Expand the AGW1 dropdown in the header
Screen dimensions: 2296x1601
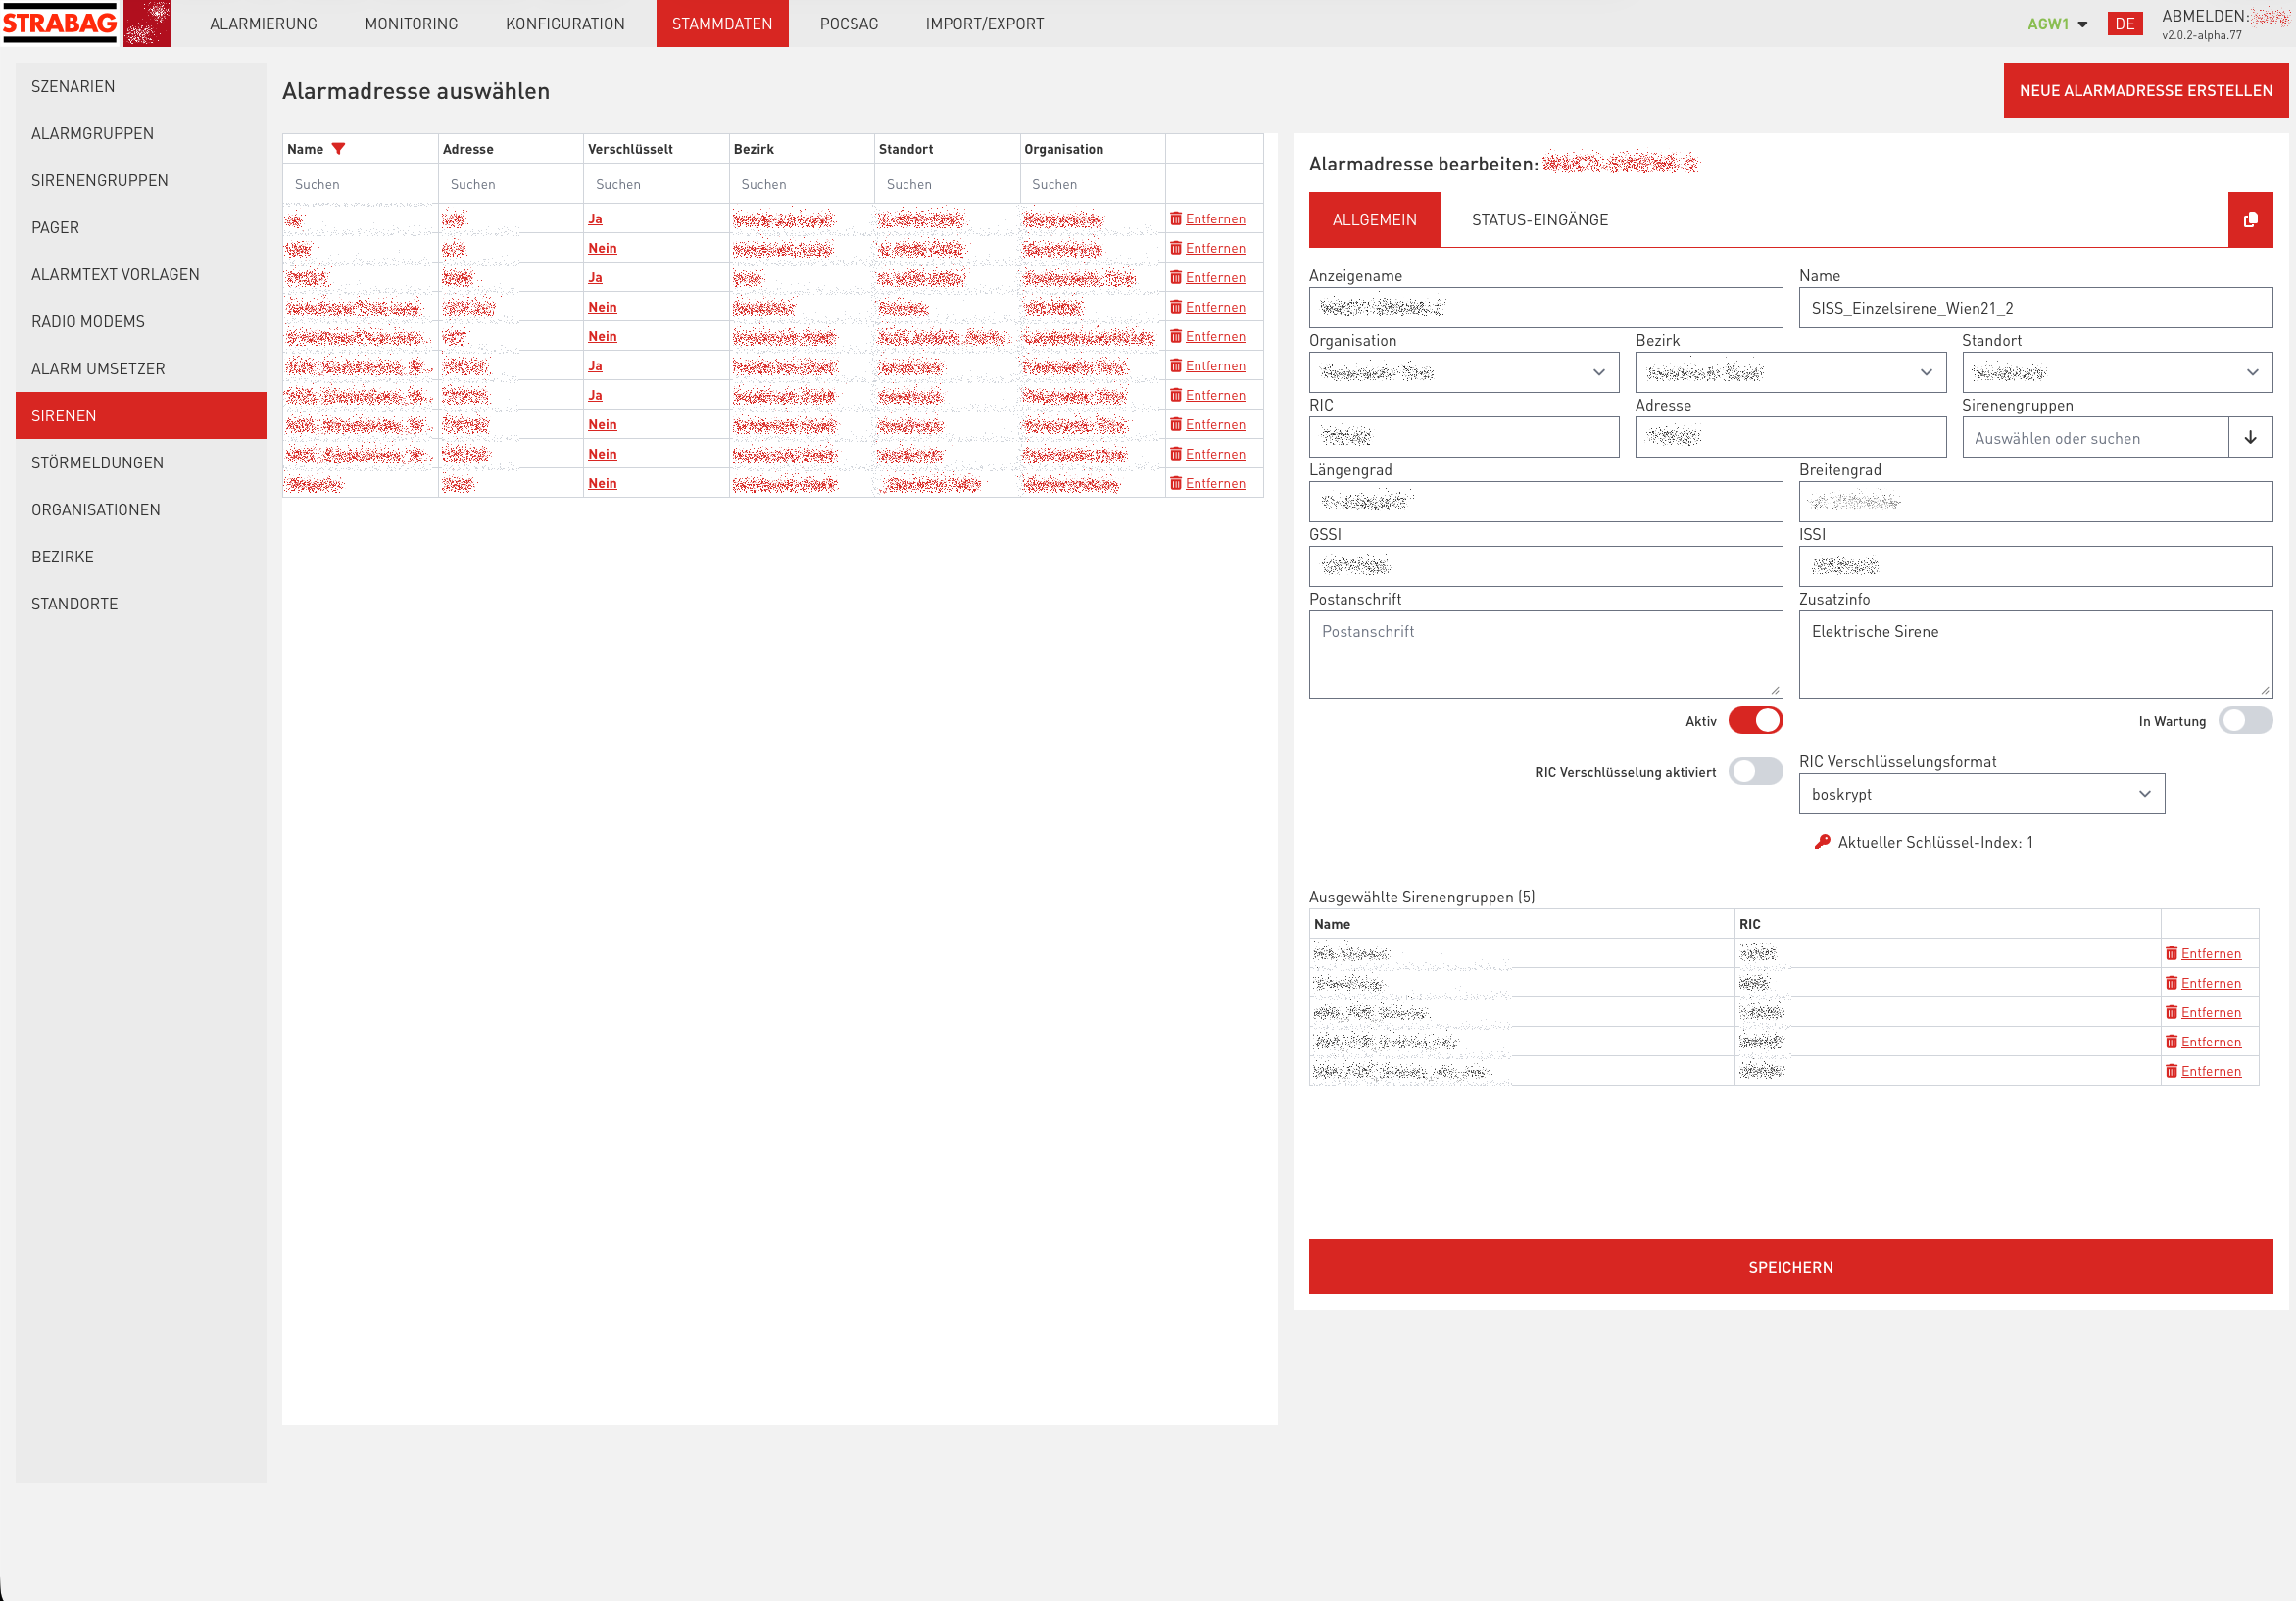2056,23
